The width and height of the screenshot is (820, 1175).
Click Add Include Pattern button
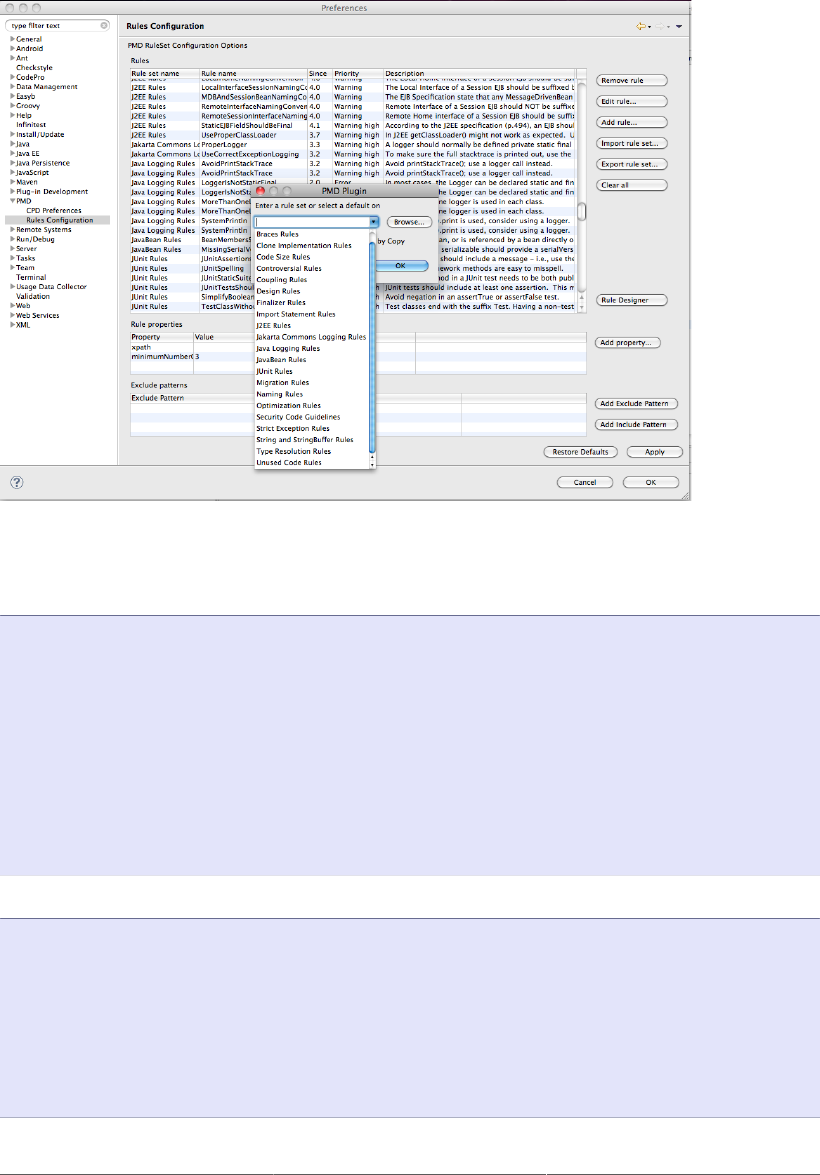click(x=636, y=424)
